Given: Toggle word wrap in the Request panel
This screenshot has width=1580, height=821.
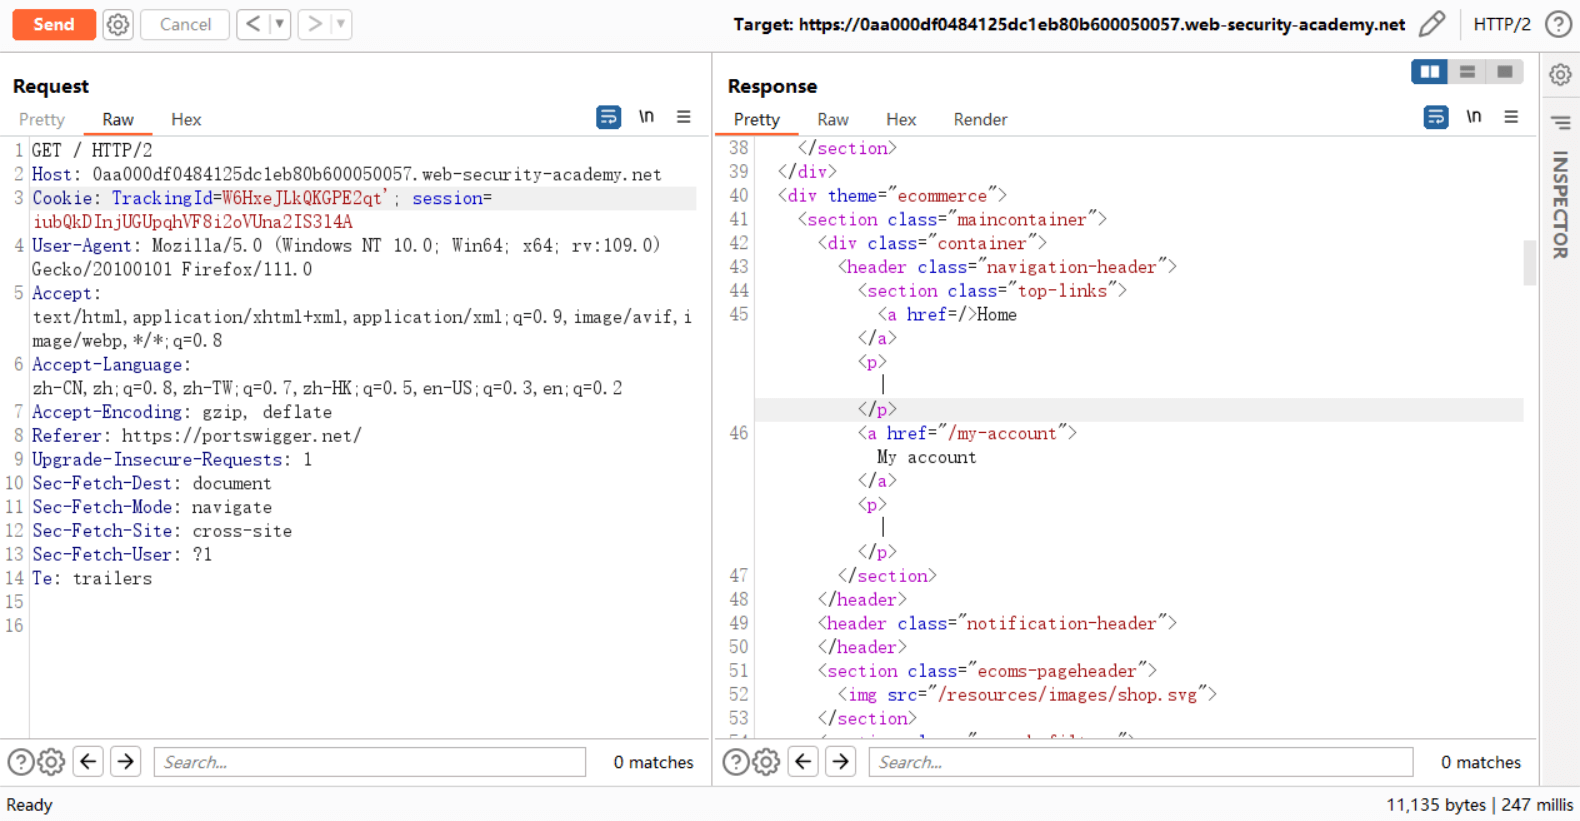Looking at the screenshot, I should [608, 117].
